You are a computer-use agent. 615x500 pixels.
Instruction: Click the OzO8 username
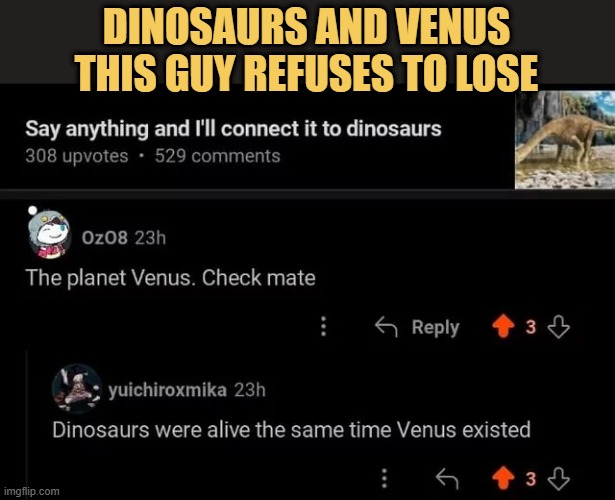(x=105, y=238)
